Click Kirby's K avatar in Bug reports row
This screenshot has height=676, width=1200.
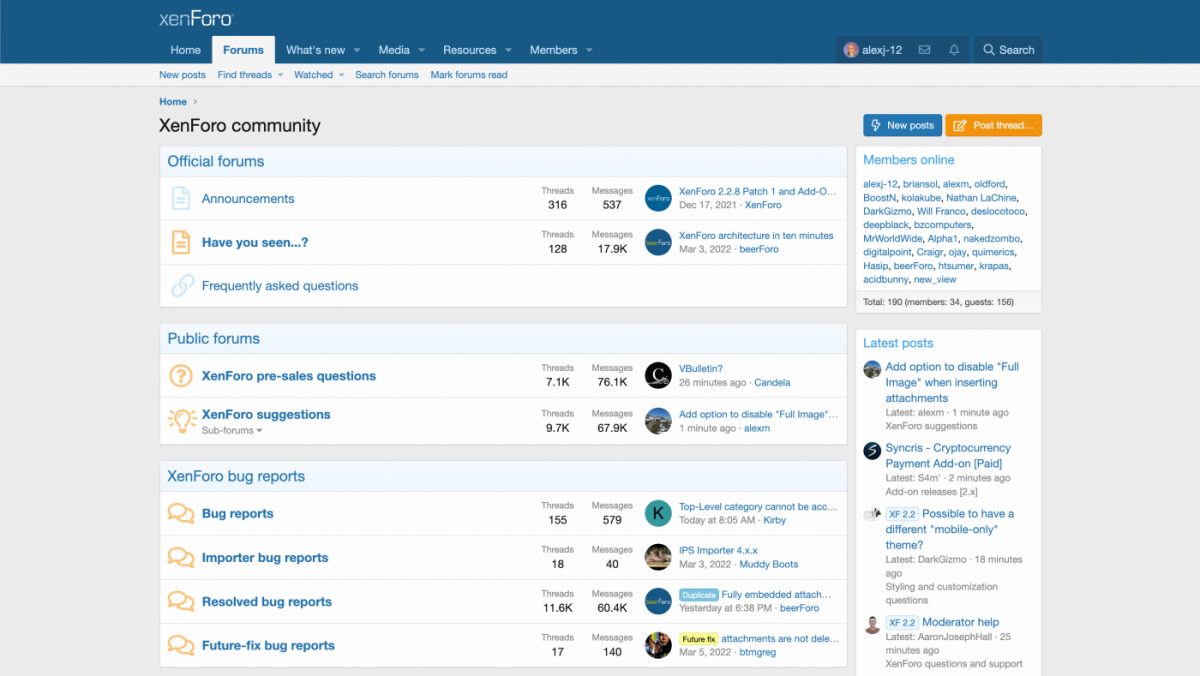658,513
